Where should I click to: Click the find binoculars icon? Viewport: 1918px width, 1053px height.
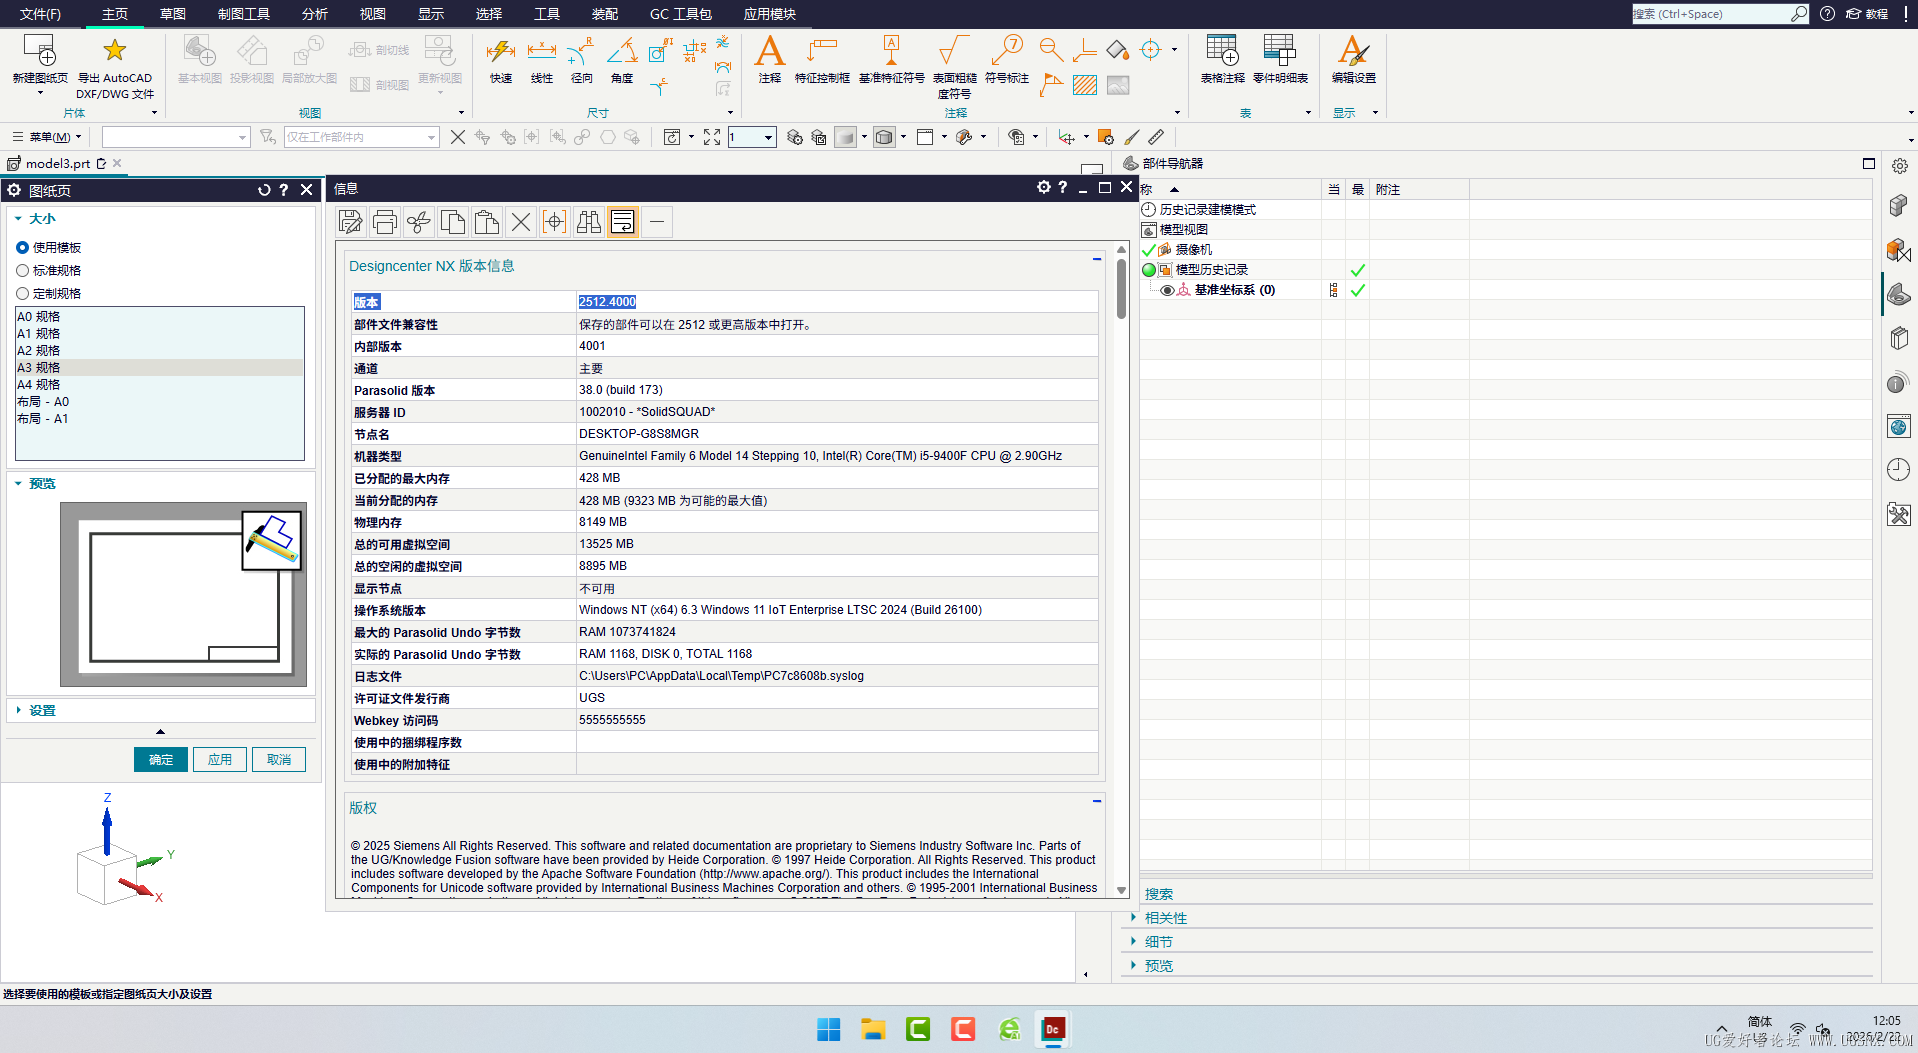tap(589, 222)
